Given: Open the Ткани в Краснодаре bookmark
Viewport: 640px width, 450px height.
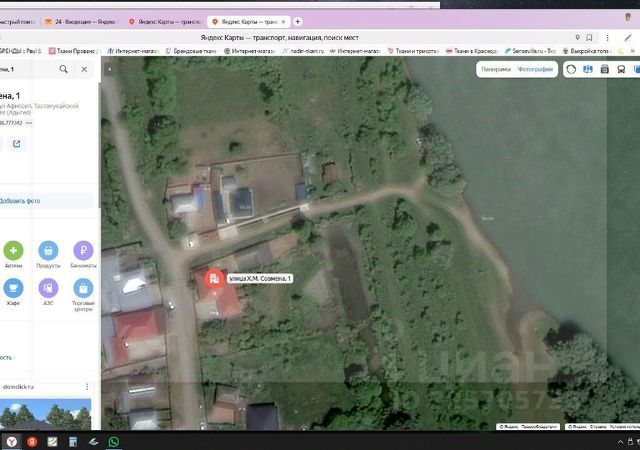Looking at the screenshot, I should pyautogui.click(x=472, y=51).
